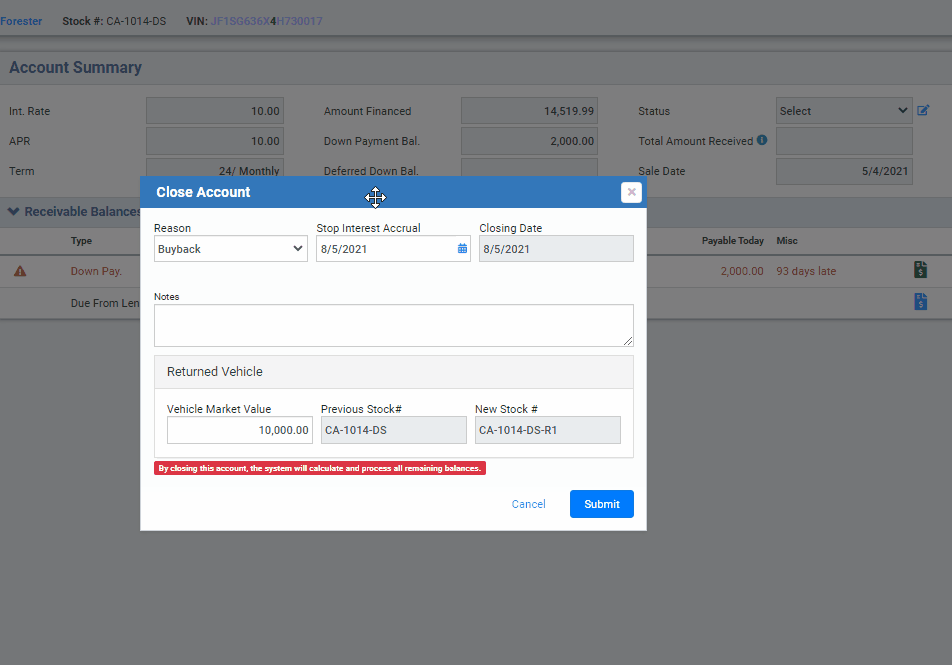Click into the Notes text area
The height and width of the screenshot is (665, 952).
[x=393, y=326]
